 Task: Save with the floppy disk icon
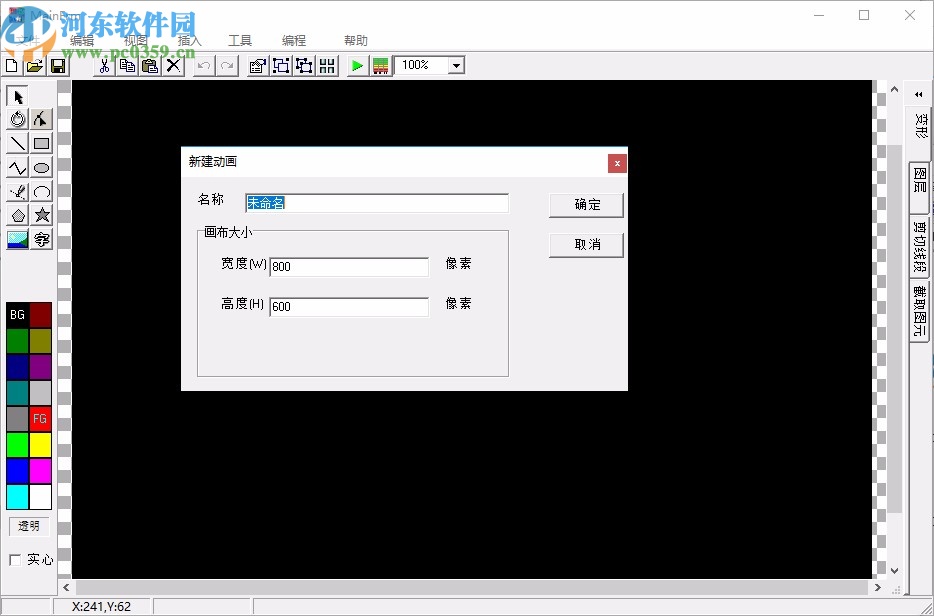pos(58,66)
